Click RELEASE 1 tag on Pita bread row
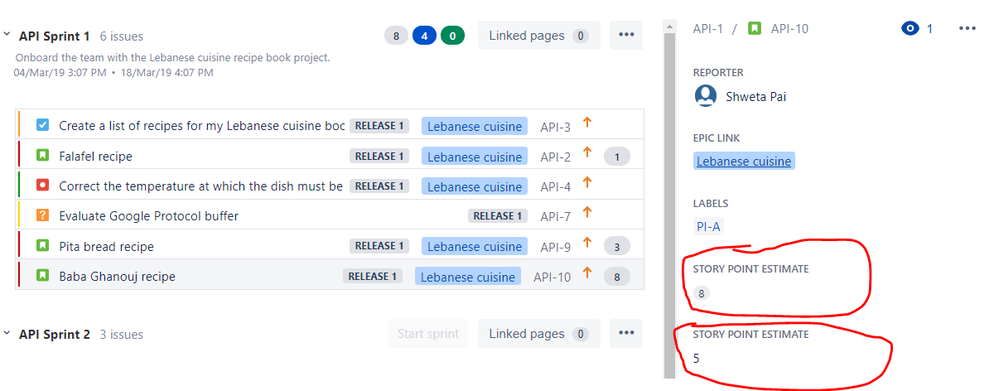Viewport: 999px width, 391px height. 379,246
